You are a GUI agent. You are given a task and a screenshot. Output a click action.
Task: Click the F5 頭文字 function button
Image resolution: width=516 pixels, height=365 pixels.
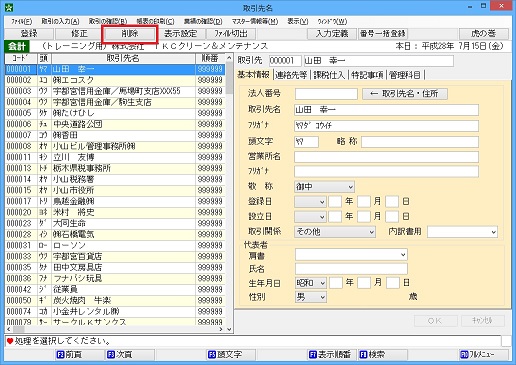click(231, 354)
